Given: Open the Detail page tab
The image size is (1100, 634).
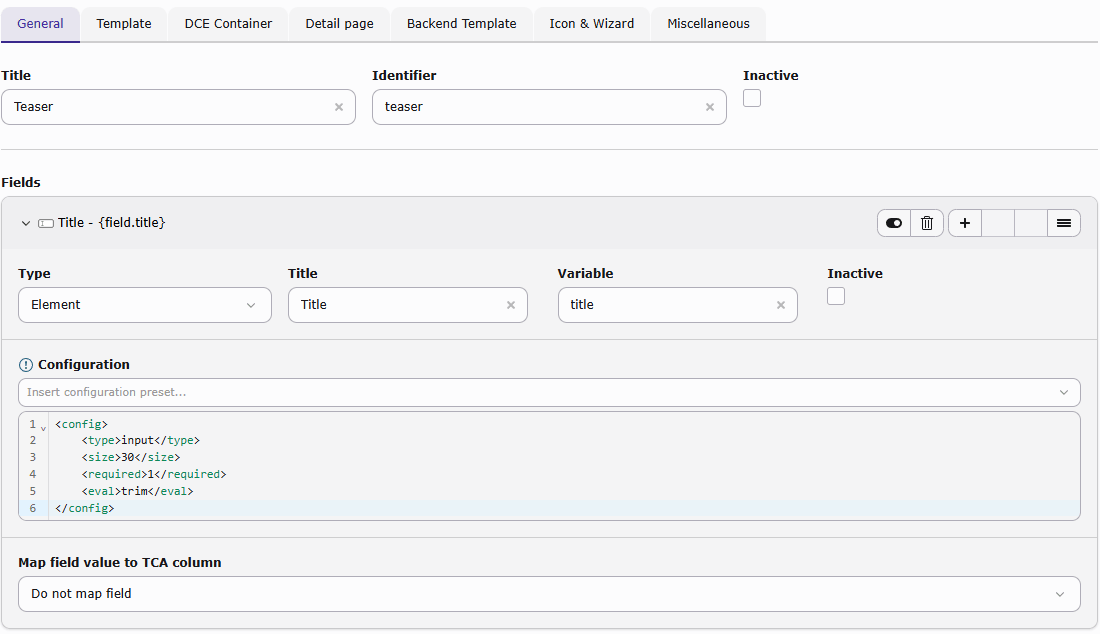Looking at the screenshot, I should point(340,23).
